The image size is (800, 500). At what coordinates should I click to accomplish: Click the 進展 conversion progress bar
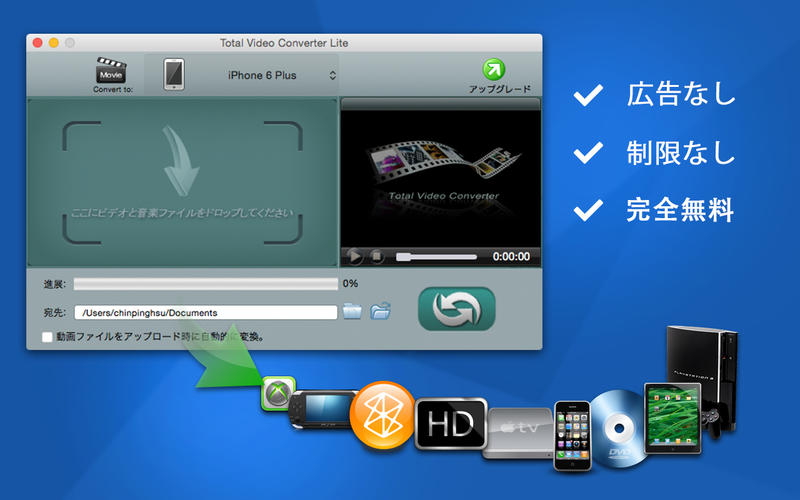(206, 284)
